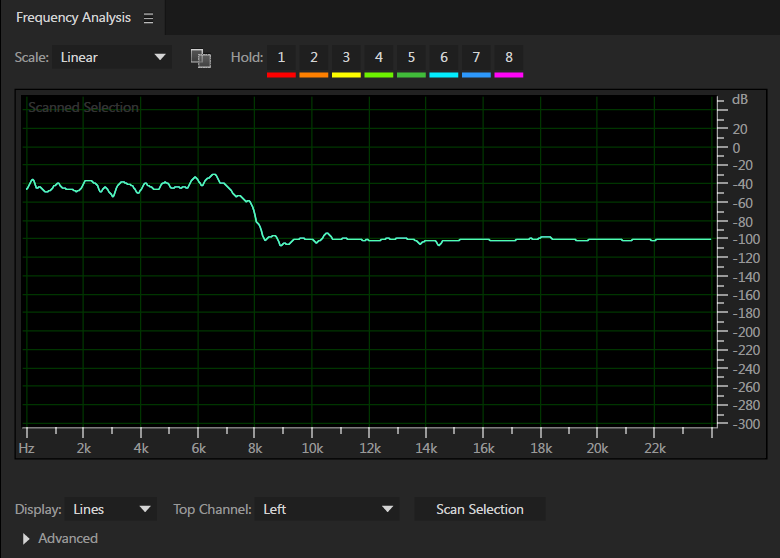Click the 10k label on frequency axis
This screenshot has width=780, height=558.
pos(312,449)
